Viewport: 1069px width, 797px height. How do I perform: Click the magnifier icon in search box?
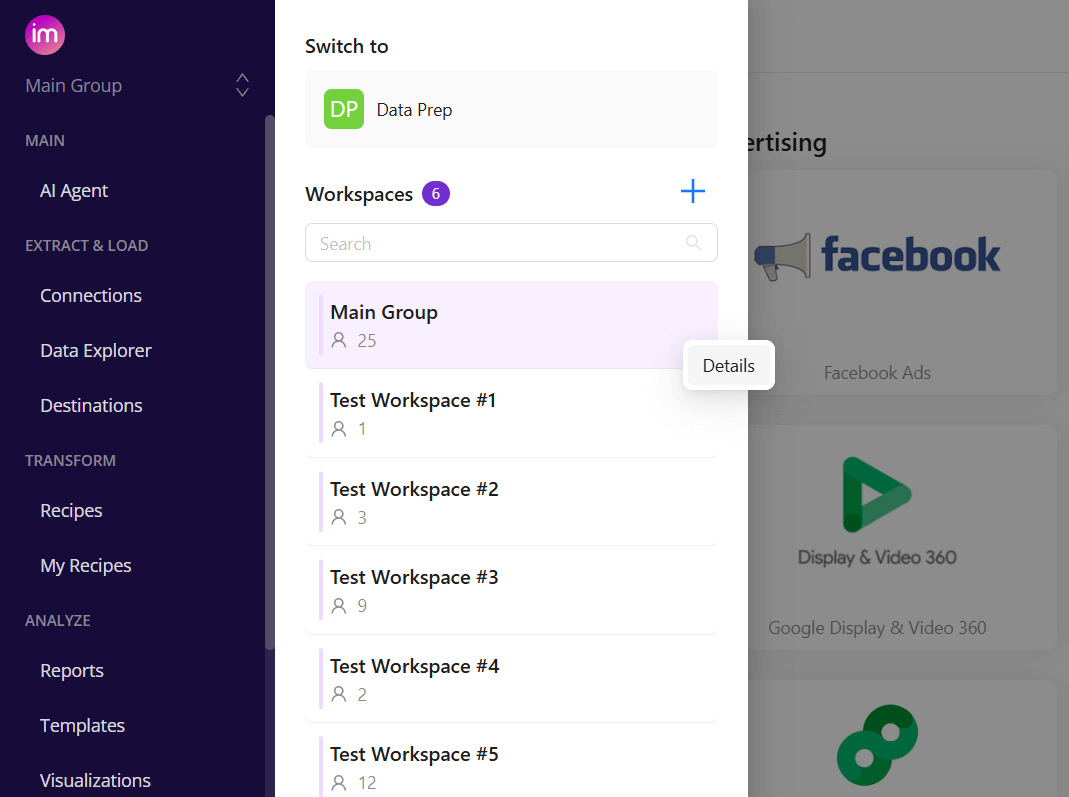694,243
